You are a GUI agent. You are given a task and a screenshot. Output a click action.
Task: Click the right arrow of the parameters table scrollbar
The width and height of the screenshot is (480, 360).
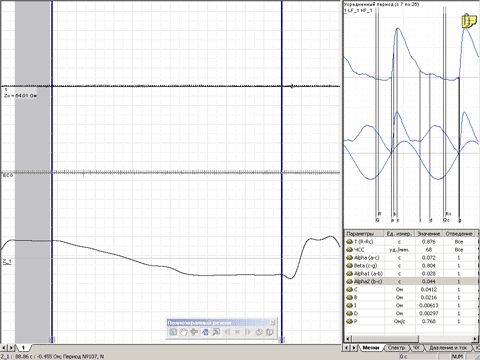pos(475,339)
